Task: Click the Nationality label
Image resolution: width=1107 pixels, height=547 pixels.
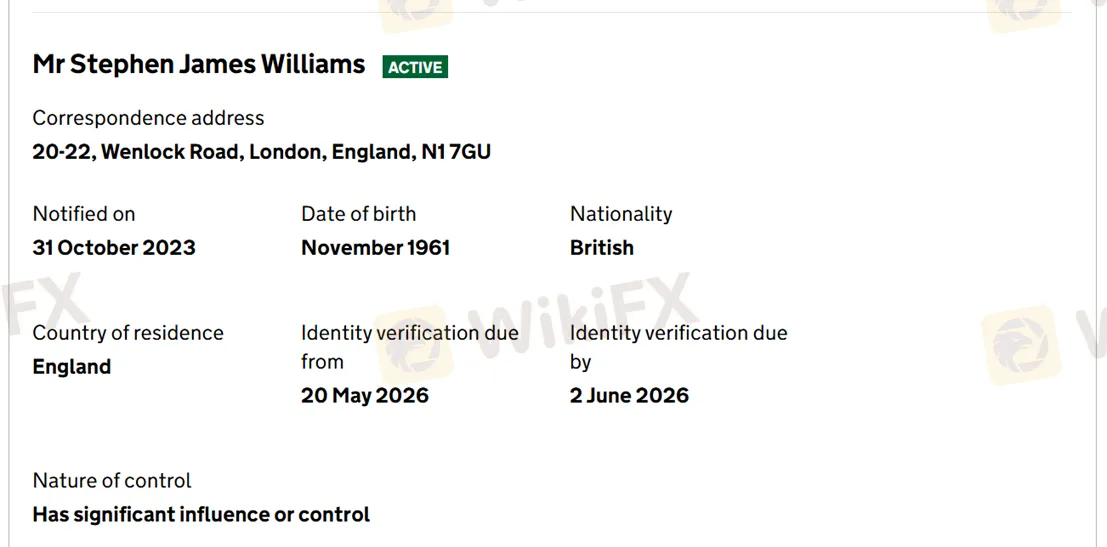Action: pyautogui.click(x=621, y=214)
